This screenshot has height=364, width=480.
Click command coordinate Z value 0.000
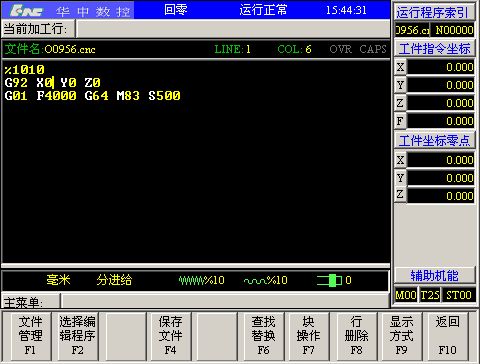(x=441, y=103)
